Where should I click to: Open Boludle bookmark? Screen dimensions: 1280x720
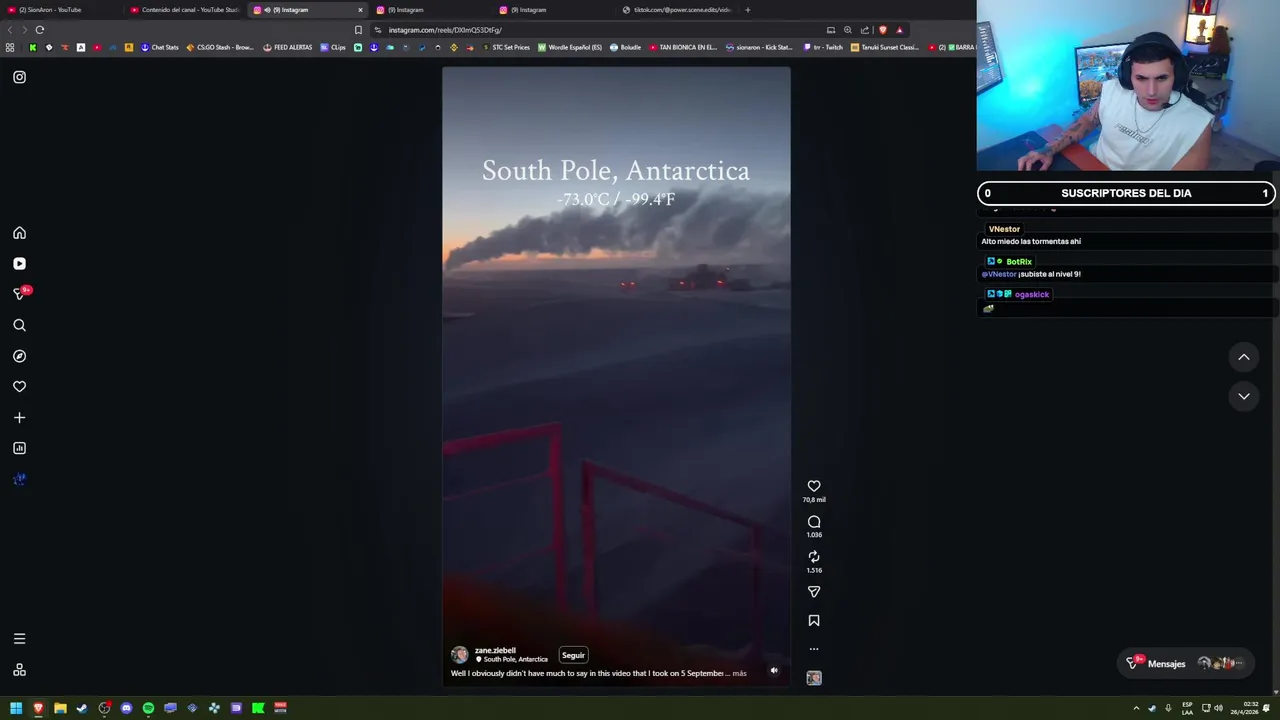(625, 47)
